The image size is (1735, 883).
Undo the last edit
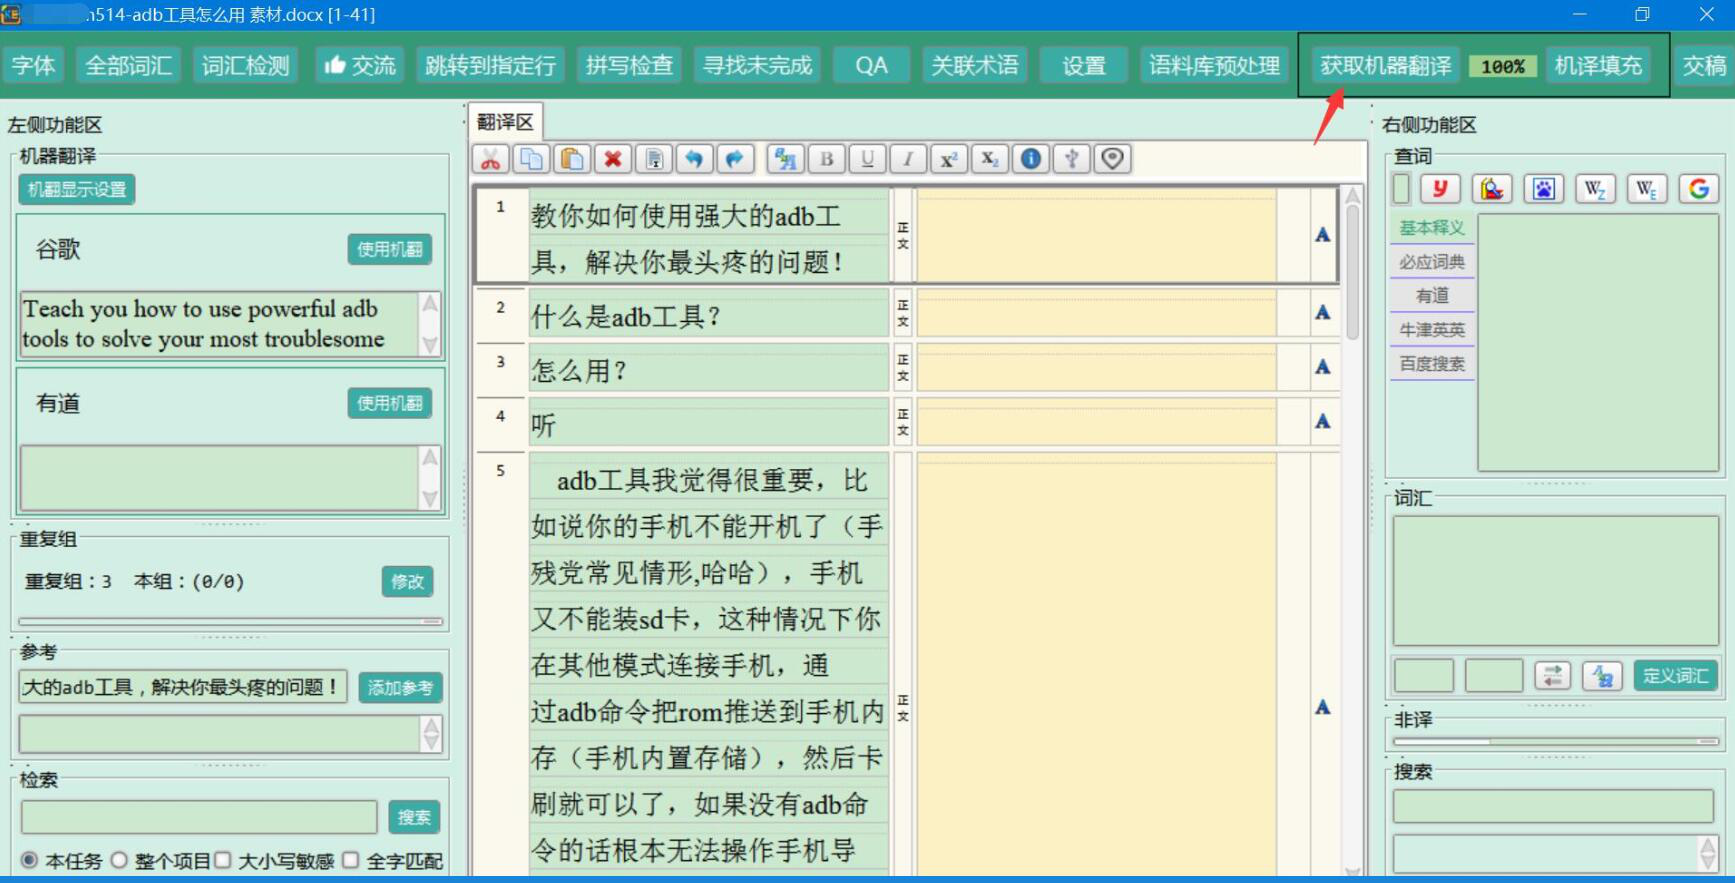click(x=694, y=159)
